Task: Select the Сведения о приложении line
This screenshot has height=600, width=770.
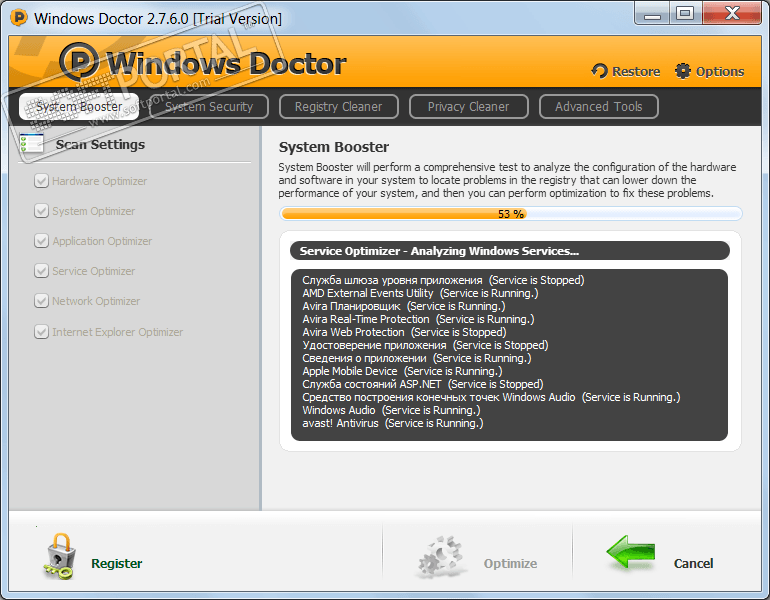Action: (417, 358)
